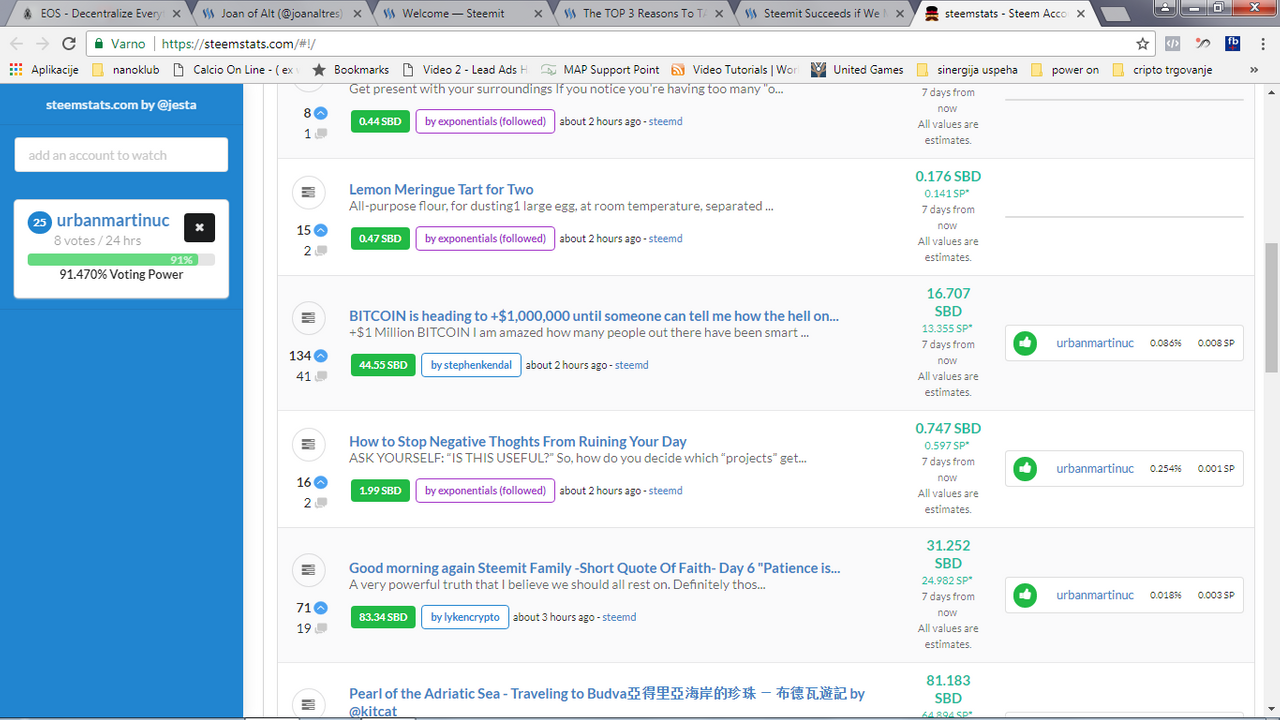Open the sinergija uspeha bookmark folder

(x=967, y=70)
